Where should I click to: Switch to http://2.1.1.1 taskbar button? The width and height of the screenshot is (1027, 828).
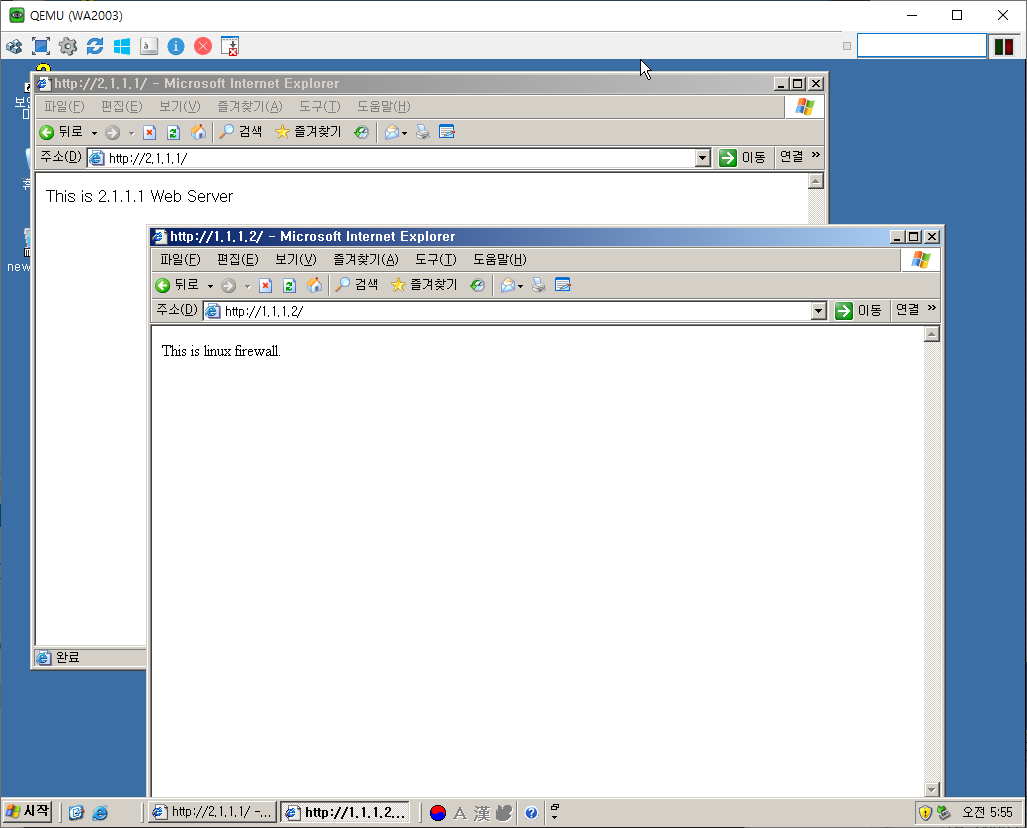click(x=212, y=812)
